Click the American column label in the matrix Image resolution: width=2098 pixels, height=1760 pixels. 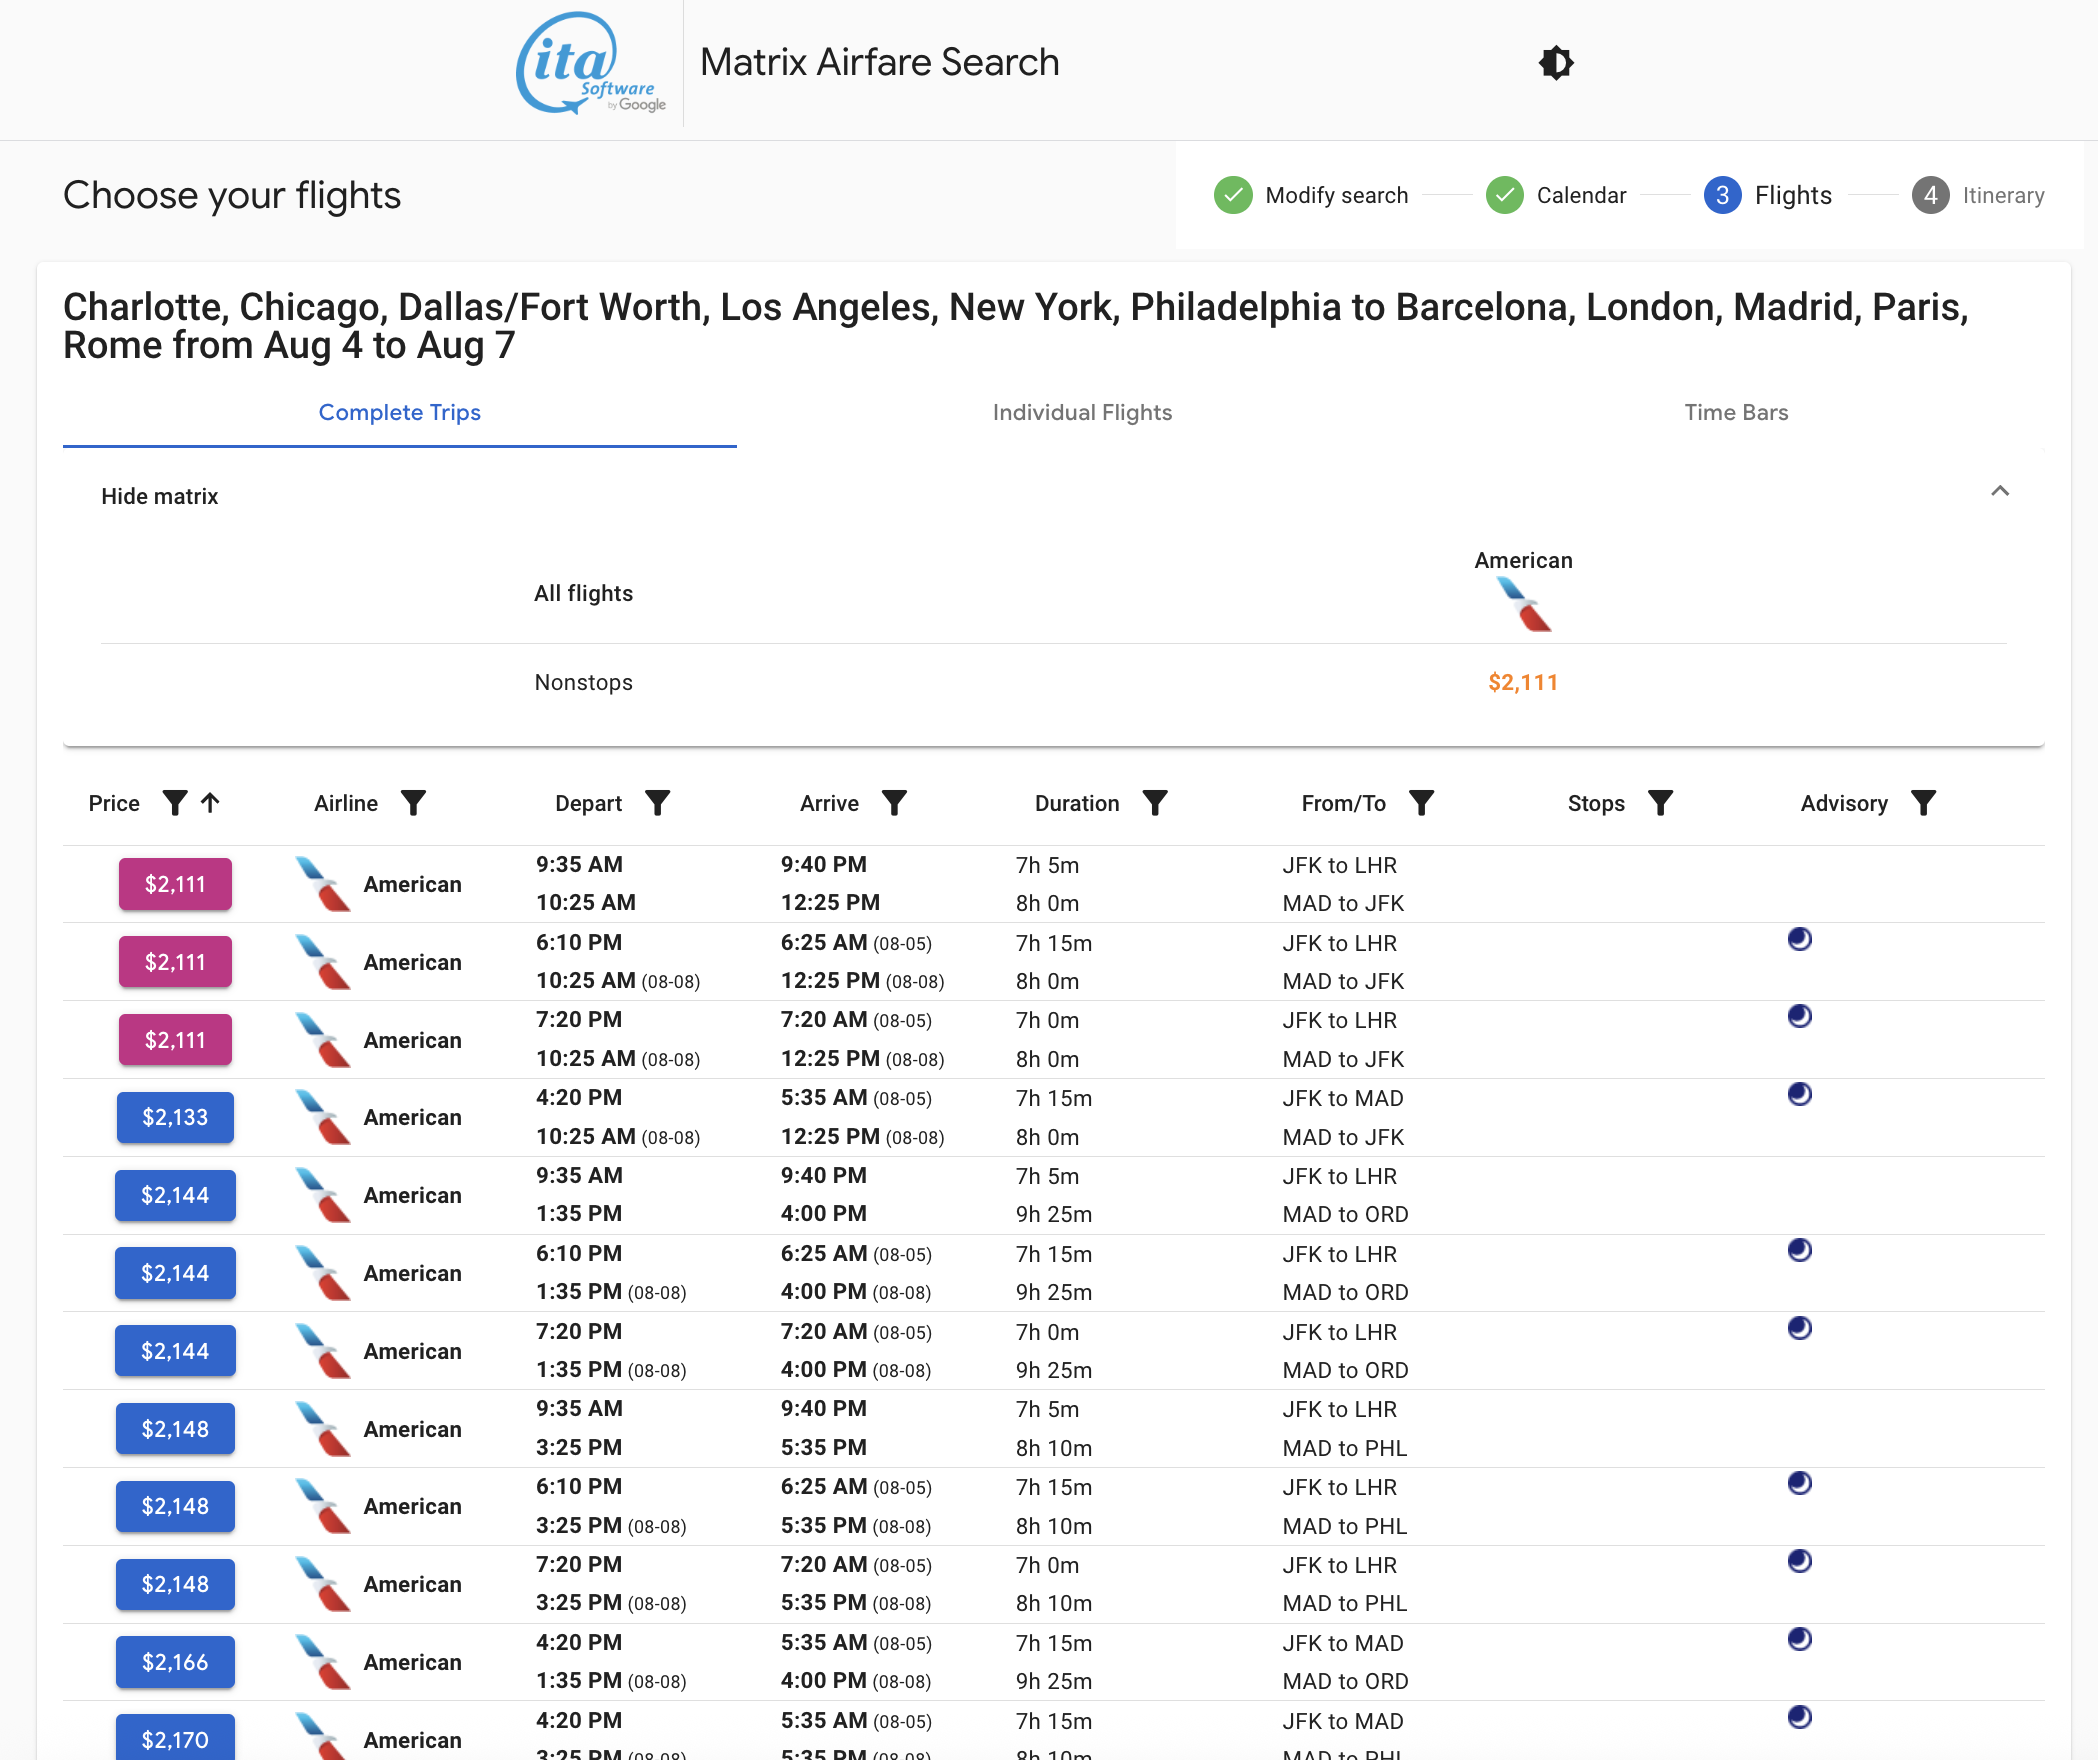tap(1523, 560)
